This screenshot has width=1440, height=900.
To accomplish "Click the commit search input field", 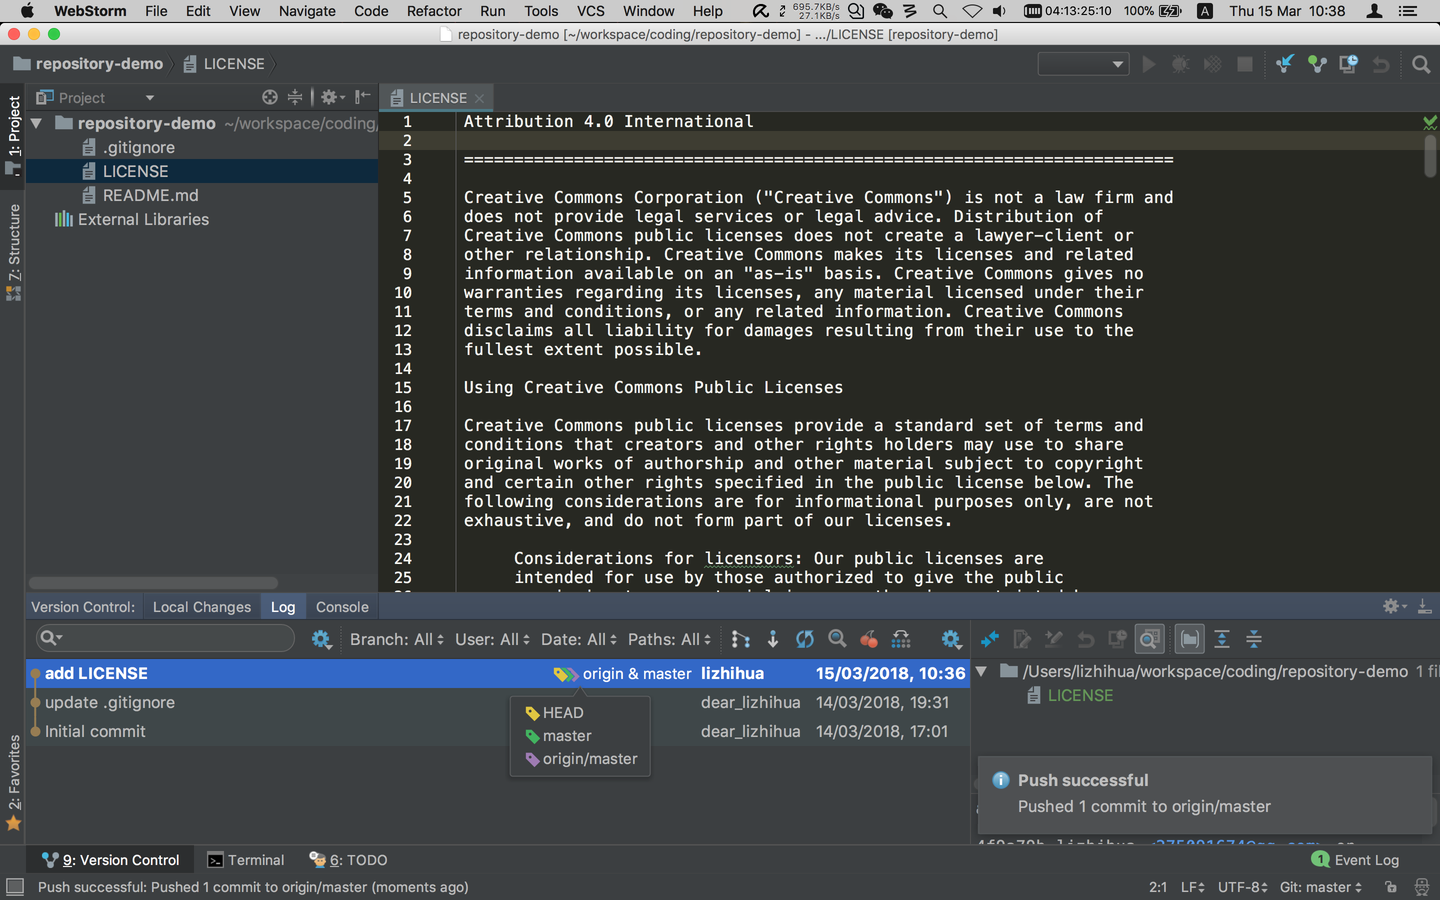I will click(x=165, y=639).
